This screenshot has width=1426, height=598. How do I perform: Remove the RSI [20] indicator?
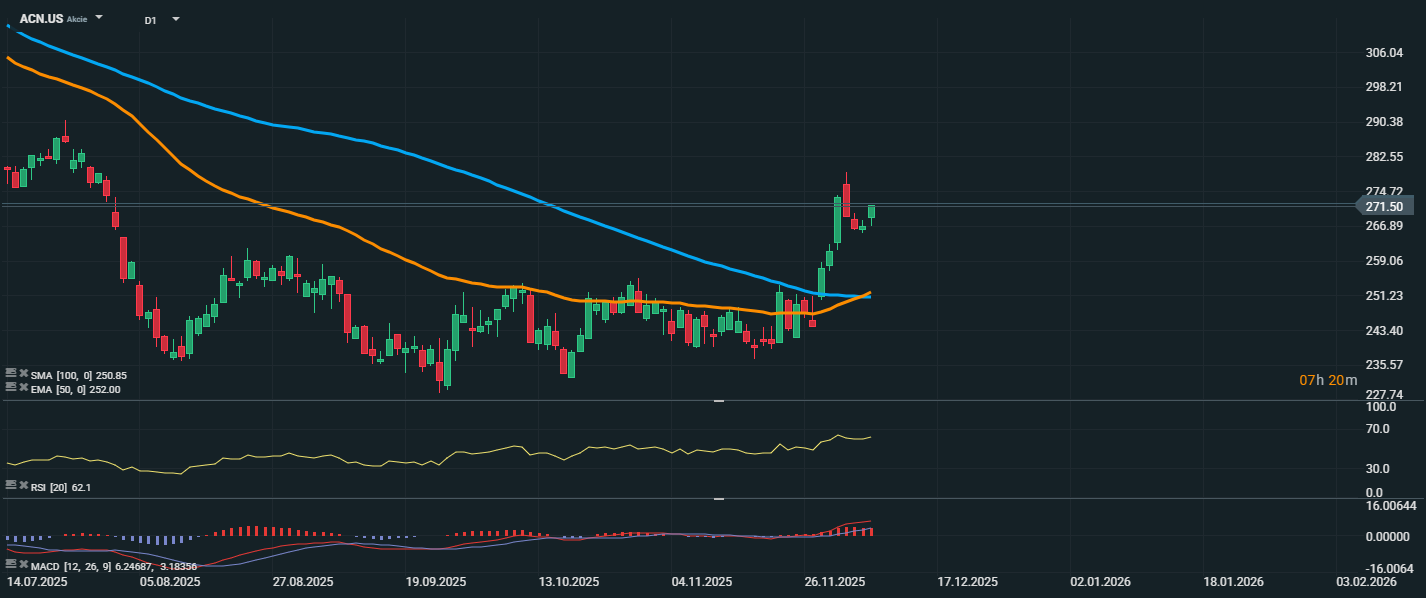click(x=23, y=485)
